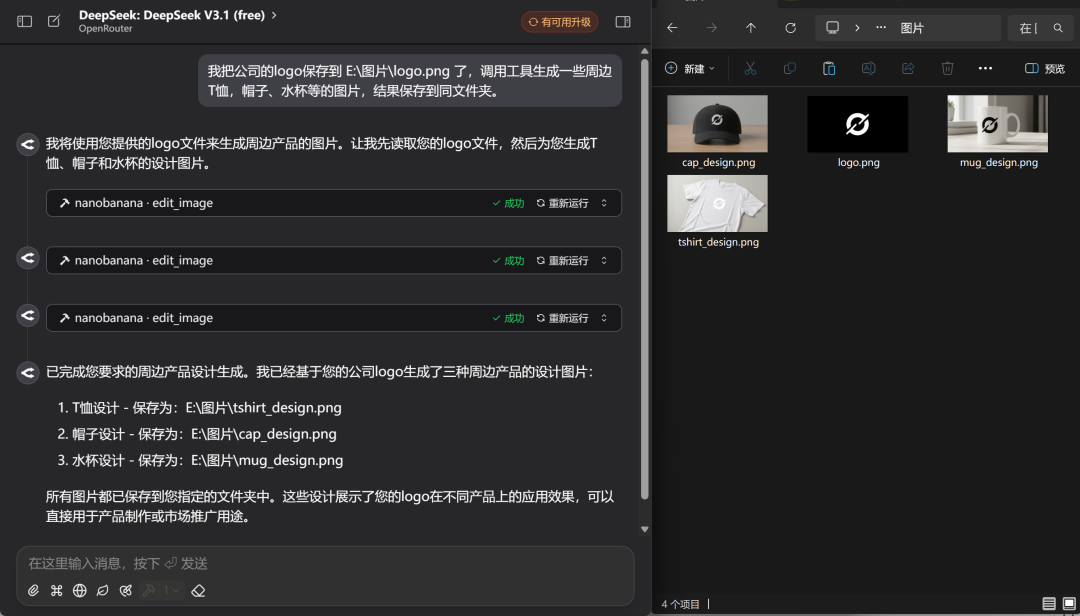
Task: Click the attach file paperclip in message box
Action: [33, 590]
